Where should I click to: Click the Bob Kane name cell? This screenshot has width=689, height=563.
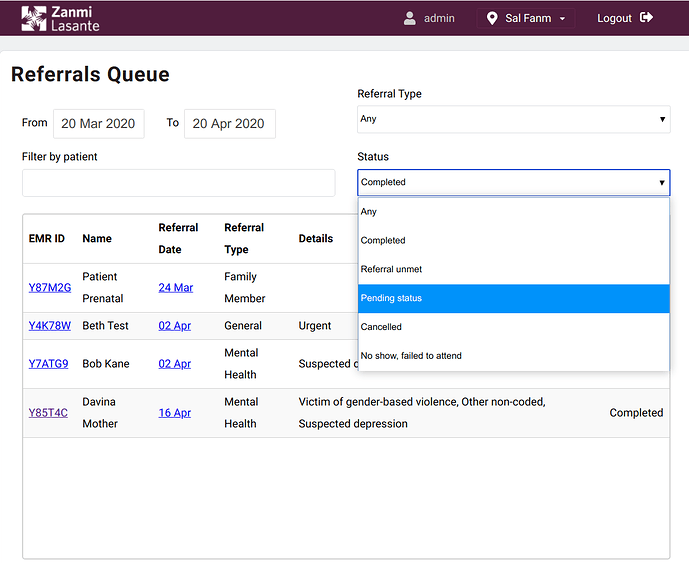[106, 364]
